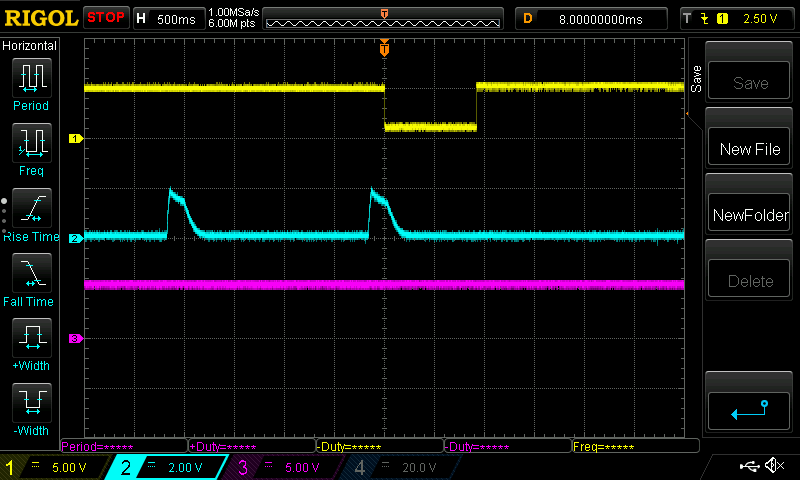Click the orange trigger position marker
Viewport: 800px width, 480px height.
click(x=384, y=48)
